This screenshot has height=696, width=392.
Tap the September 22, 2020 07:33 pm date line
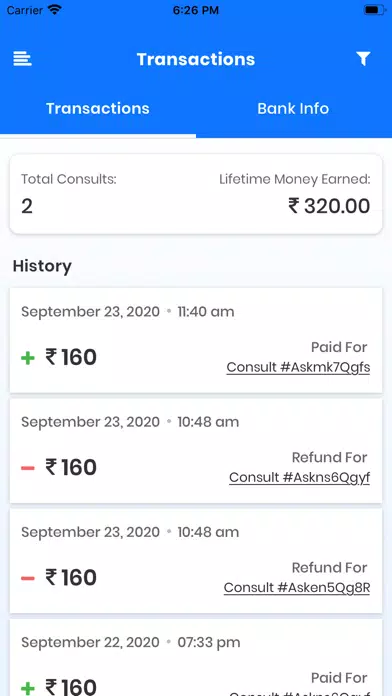point(131,642)
